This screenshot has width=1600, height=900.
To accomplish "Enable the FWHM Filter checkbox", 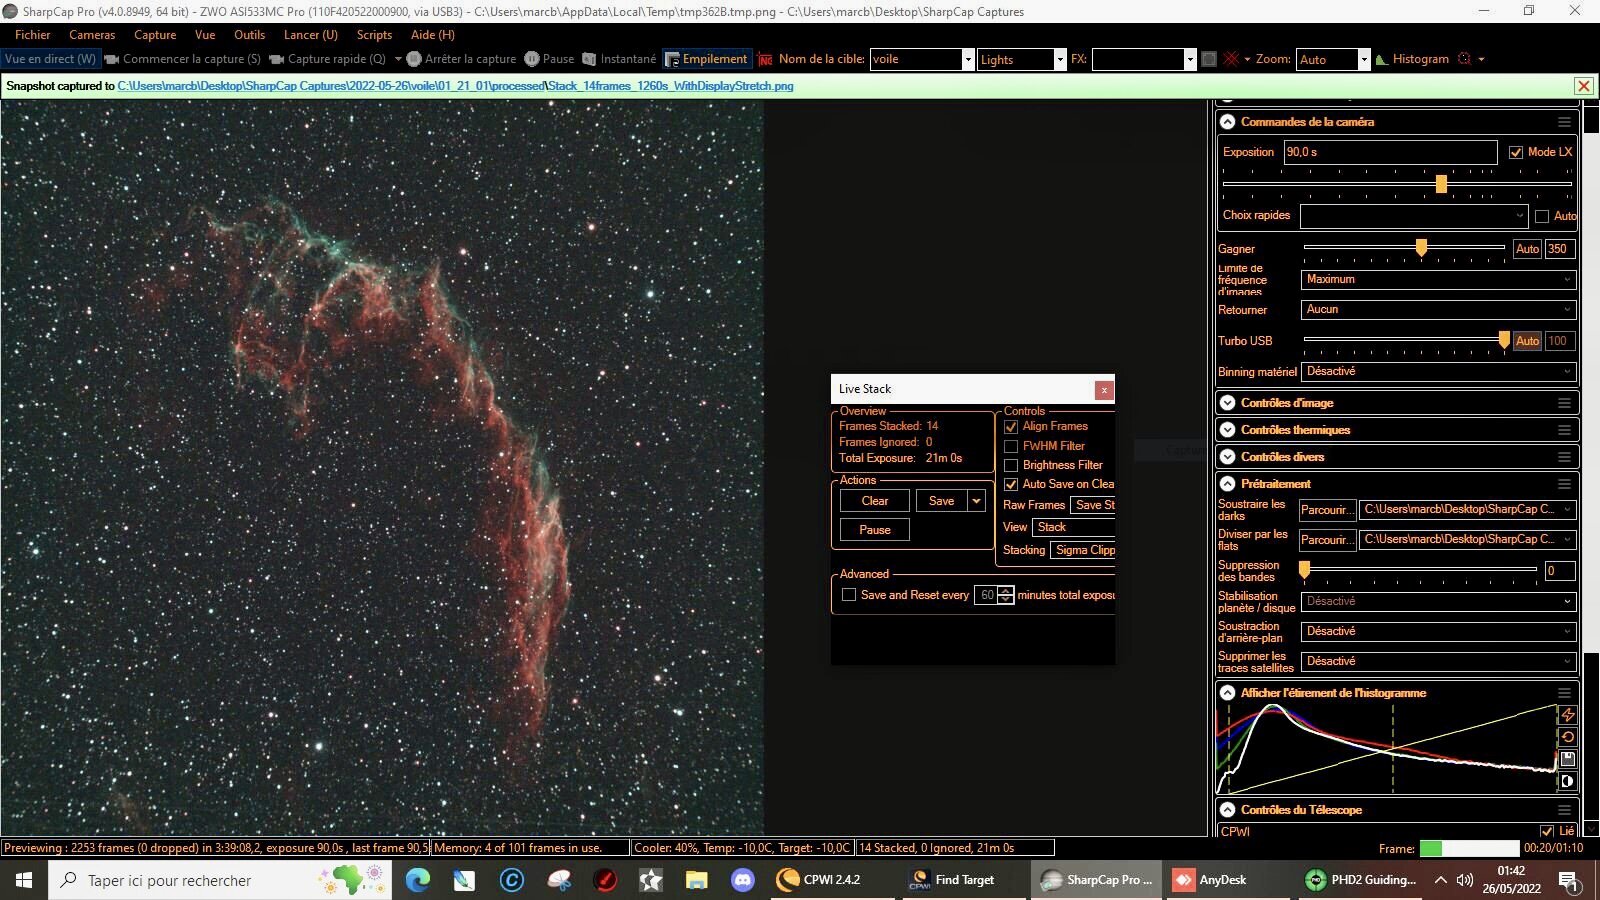I will (x=1011, y=446).
